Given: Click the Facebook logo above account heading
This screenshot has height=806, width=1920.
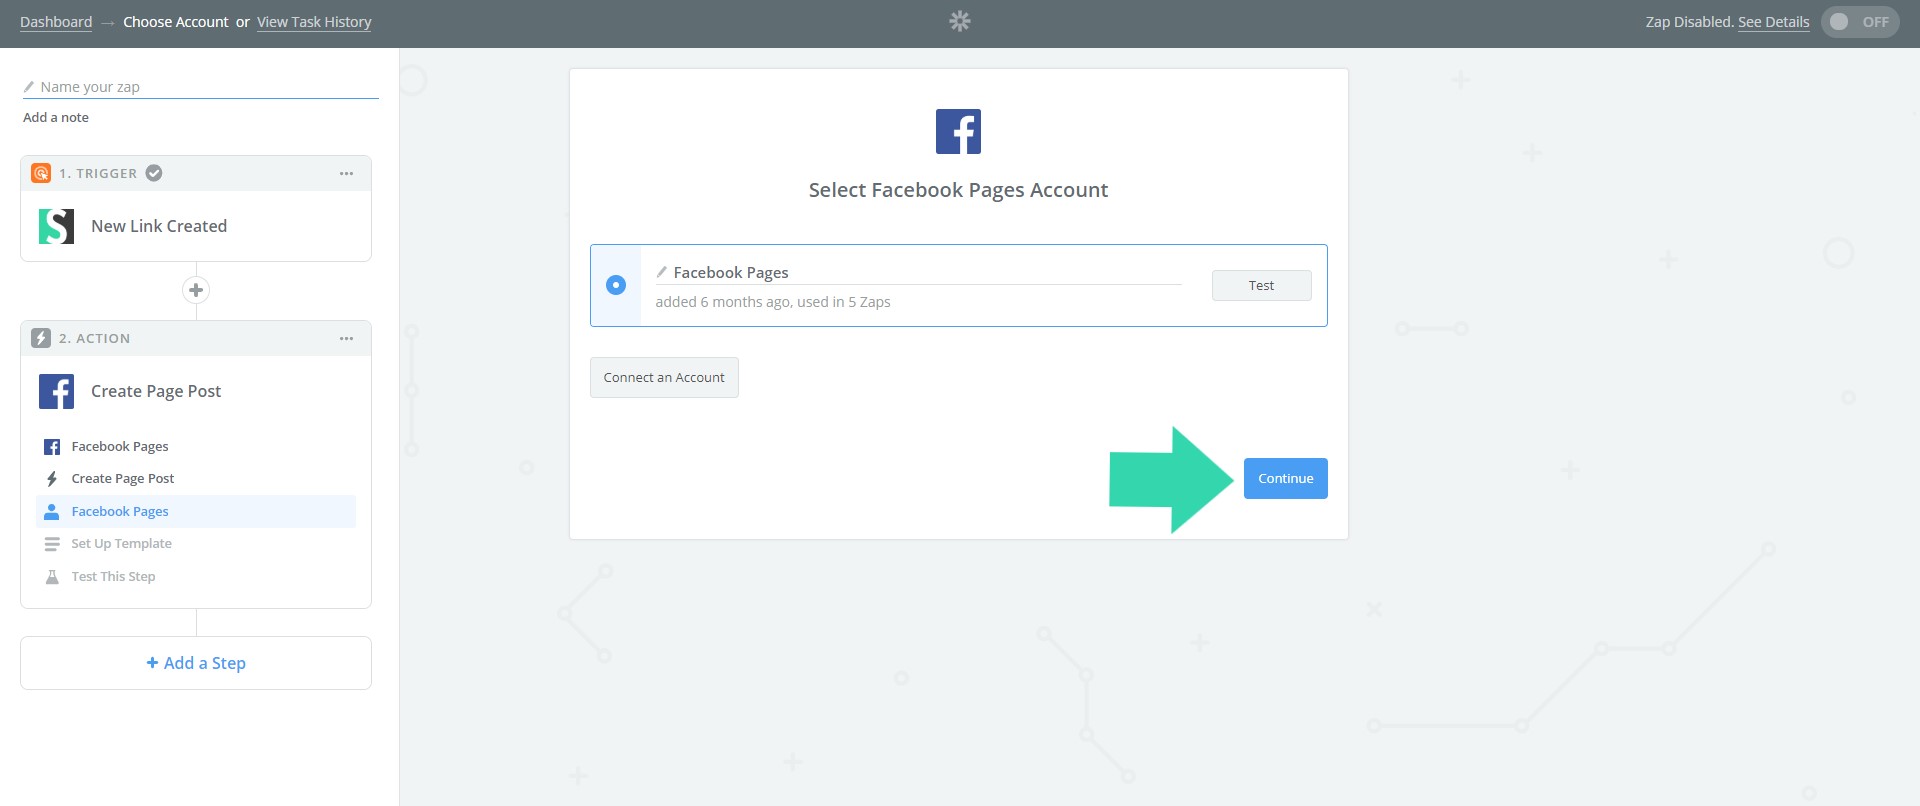Looking at the screenshot, I should click(958, 131).
